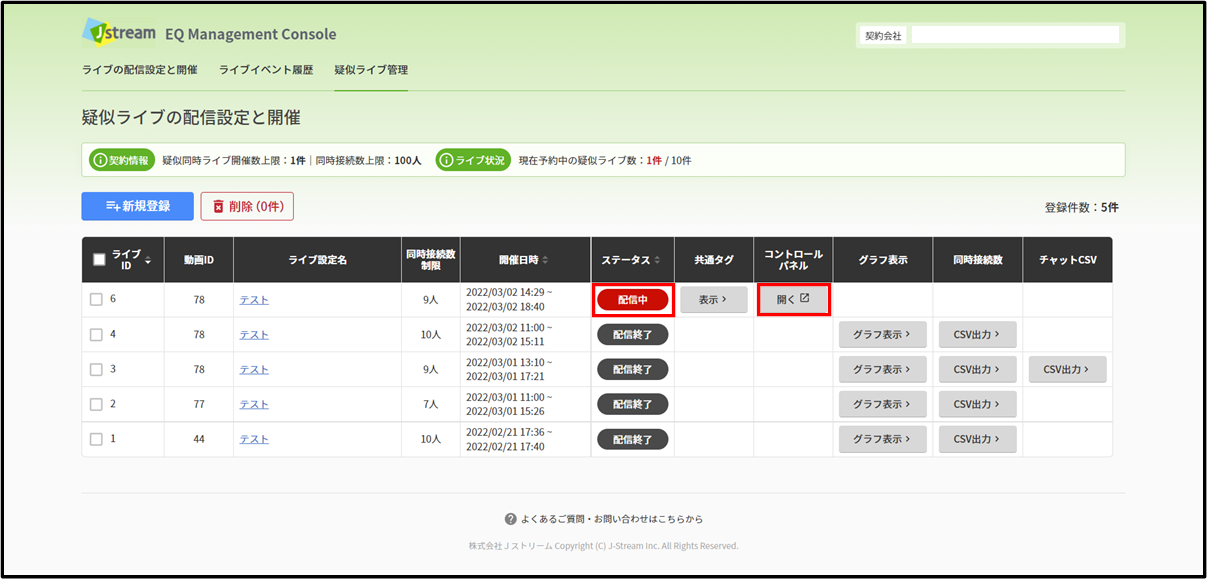The height and width of the screenshot is (579, 1207).
Task: Click the red 配信中 status badge
Action: [632, 299]
